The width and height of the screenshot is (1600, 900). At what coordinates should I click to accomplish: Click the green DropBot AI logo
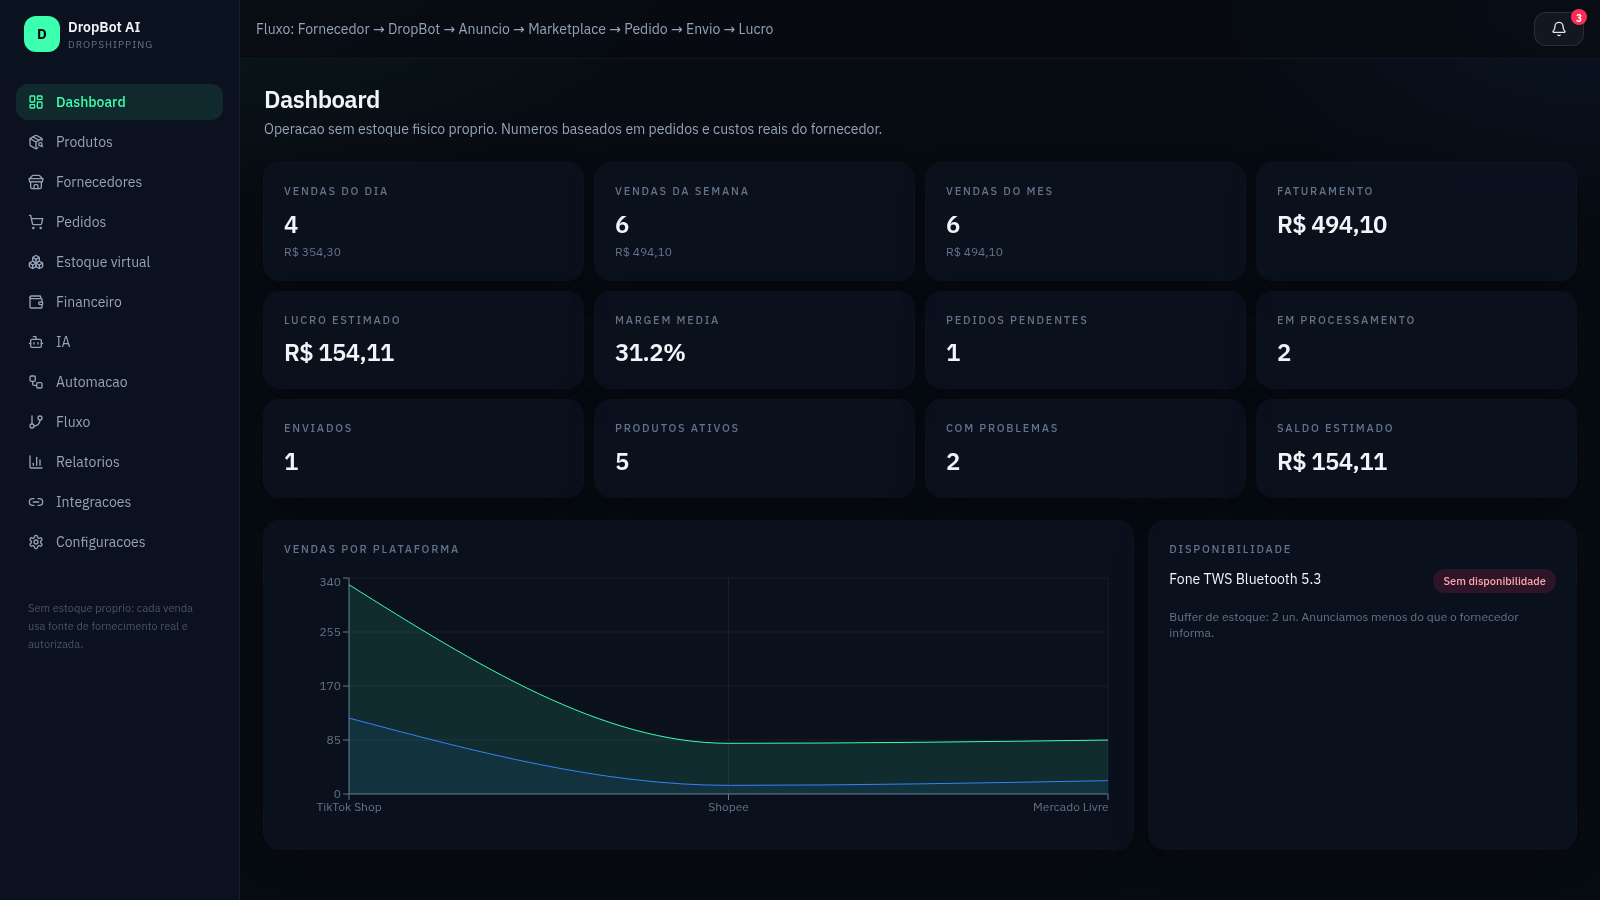pyautogui.click(x=42, y=34)
